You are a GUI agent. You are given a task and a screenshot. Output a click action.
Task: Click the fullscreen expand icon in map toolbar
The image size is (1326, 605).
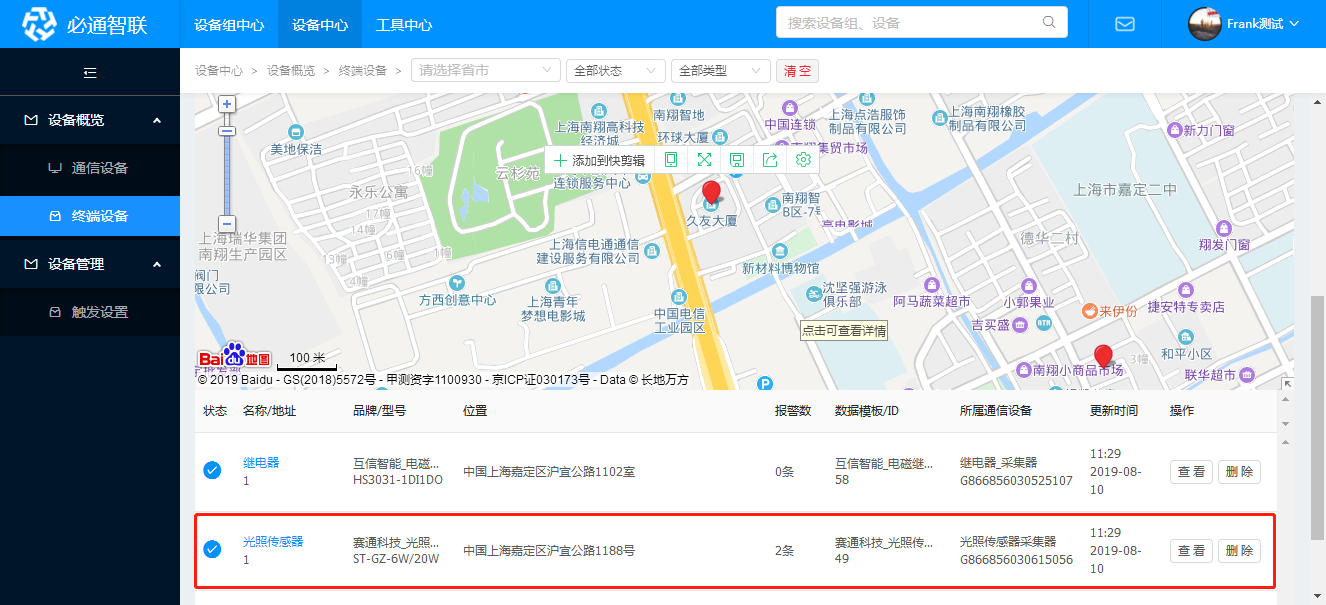704,160
